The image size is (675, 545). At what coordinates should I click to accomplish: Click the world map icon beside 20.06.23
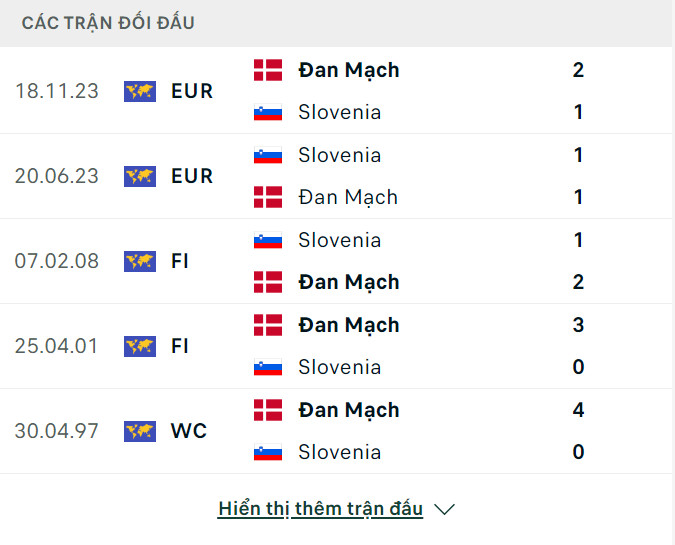[140, 176]
